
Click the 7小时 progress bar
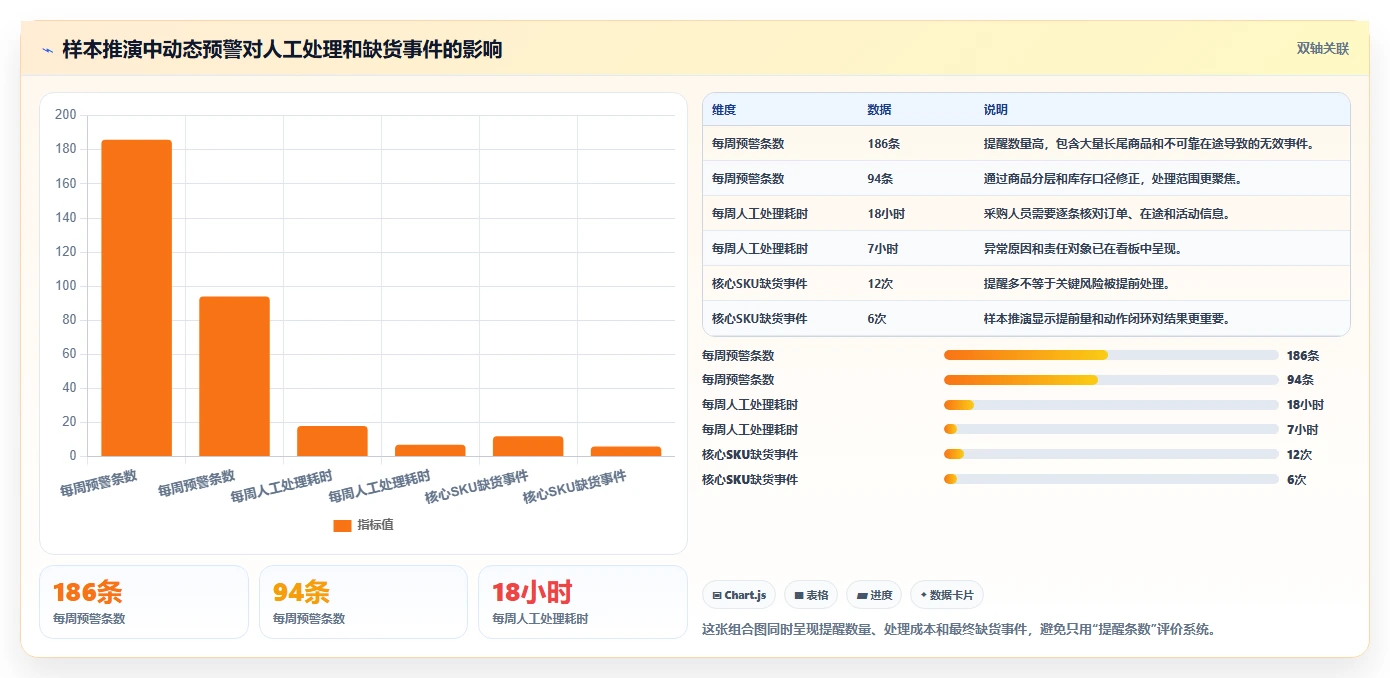(1111, 430)
